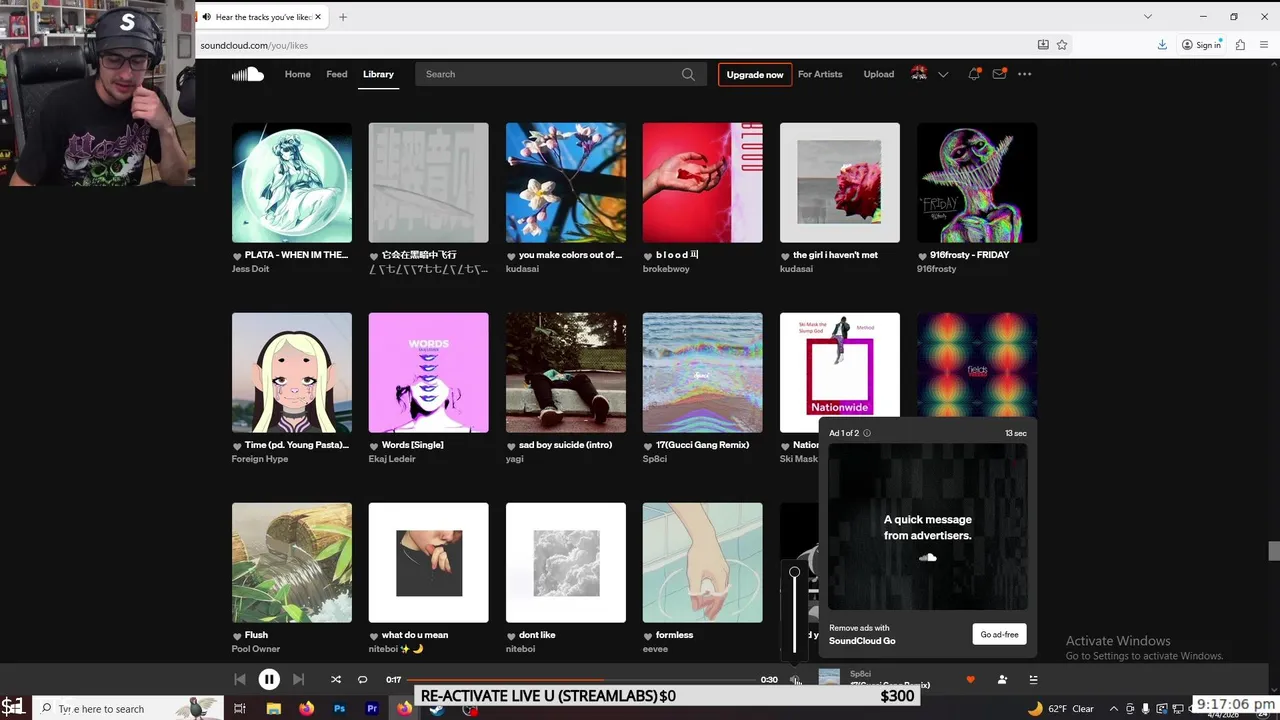
Task: Click the page scrollbar thumb
Action: click(x=1274, y=551)
